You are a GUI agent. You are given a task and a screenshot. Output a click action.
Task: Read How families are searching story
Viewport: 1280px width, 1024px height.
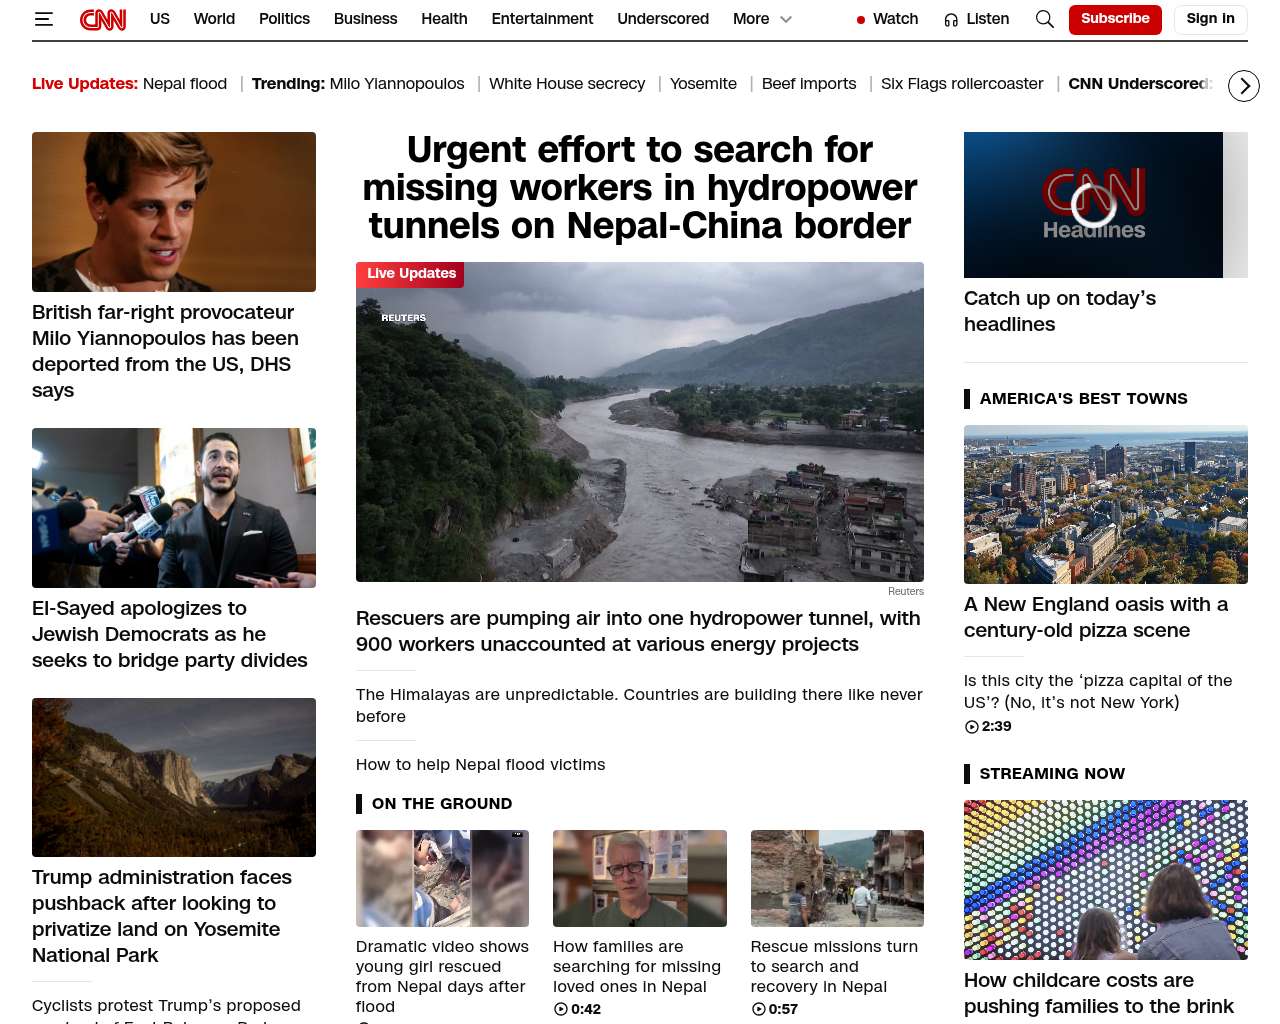tap(637, 966)
